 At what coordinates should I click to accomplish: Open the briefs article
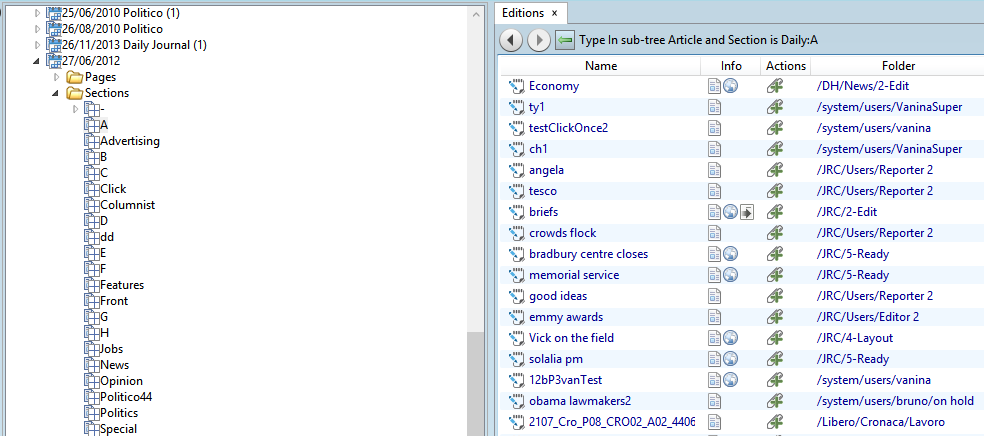coord(543,212)
